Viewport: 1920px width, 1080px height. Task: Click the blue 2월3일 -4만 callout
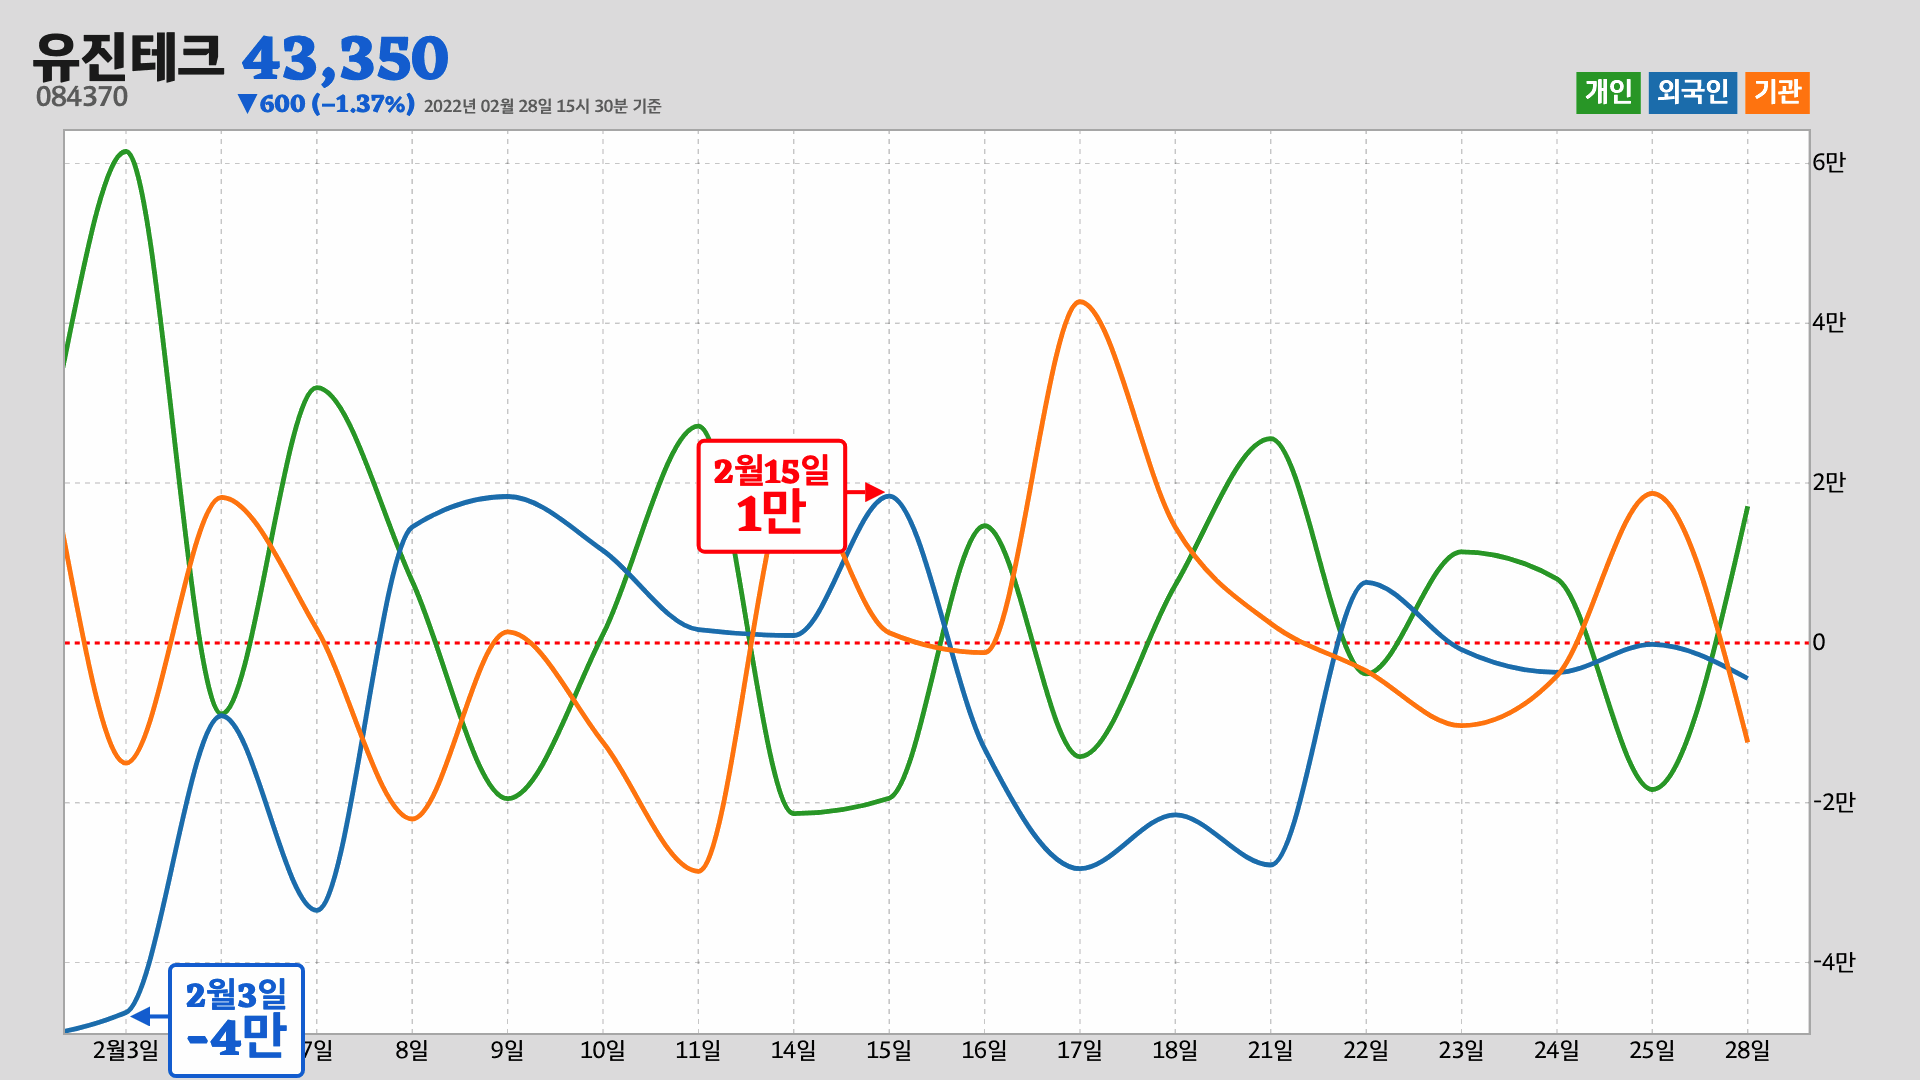236,1020
